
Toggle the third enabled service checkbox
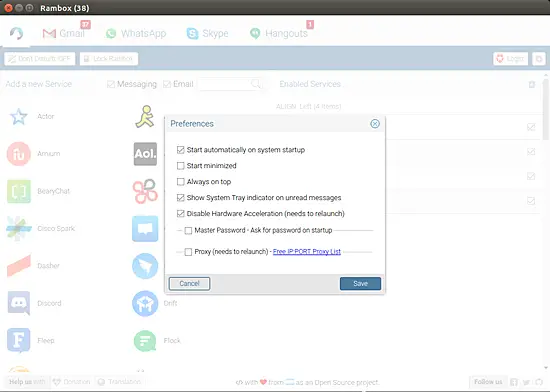click(x=531, y=176)
